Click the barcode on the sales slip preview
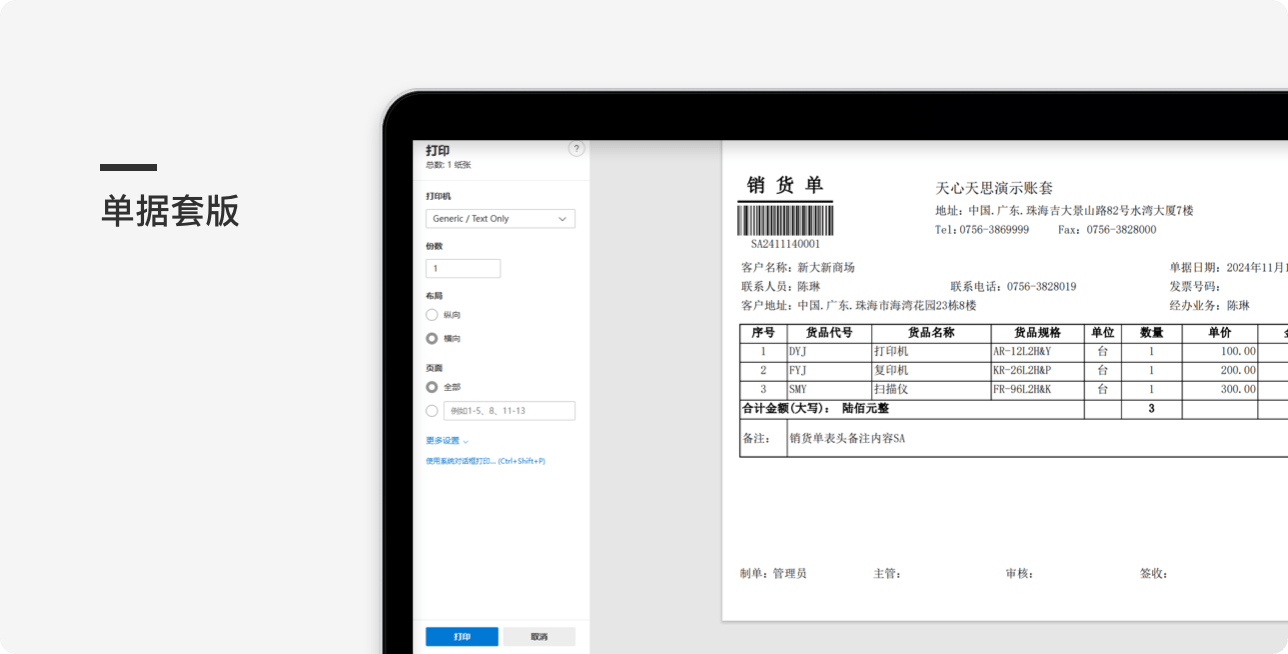Image resolution: width=1288 pixels, height=654 pixels. point(785,220)
